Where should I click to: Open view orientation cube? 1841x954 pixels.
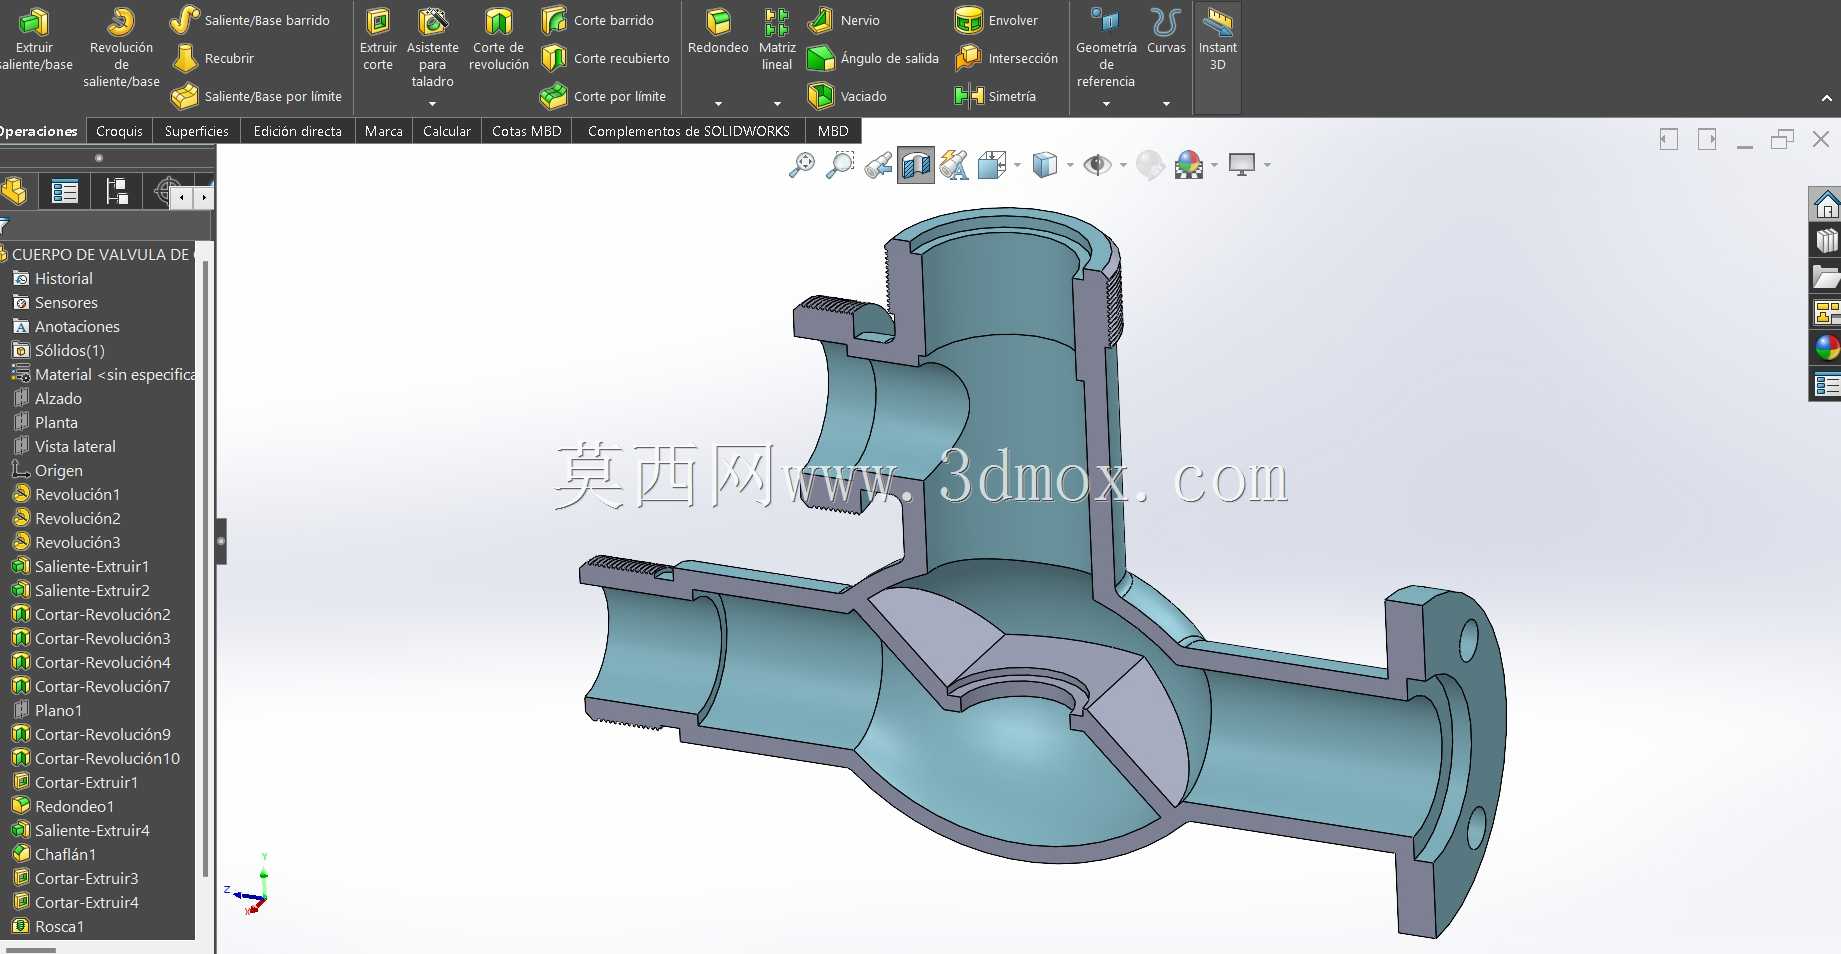(991, 165)
